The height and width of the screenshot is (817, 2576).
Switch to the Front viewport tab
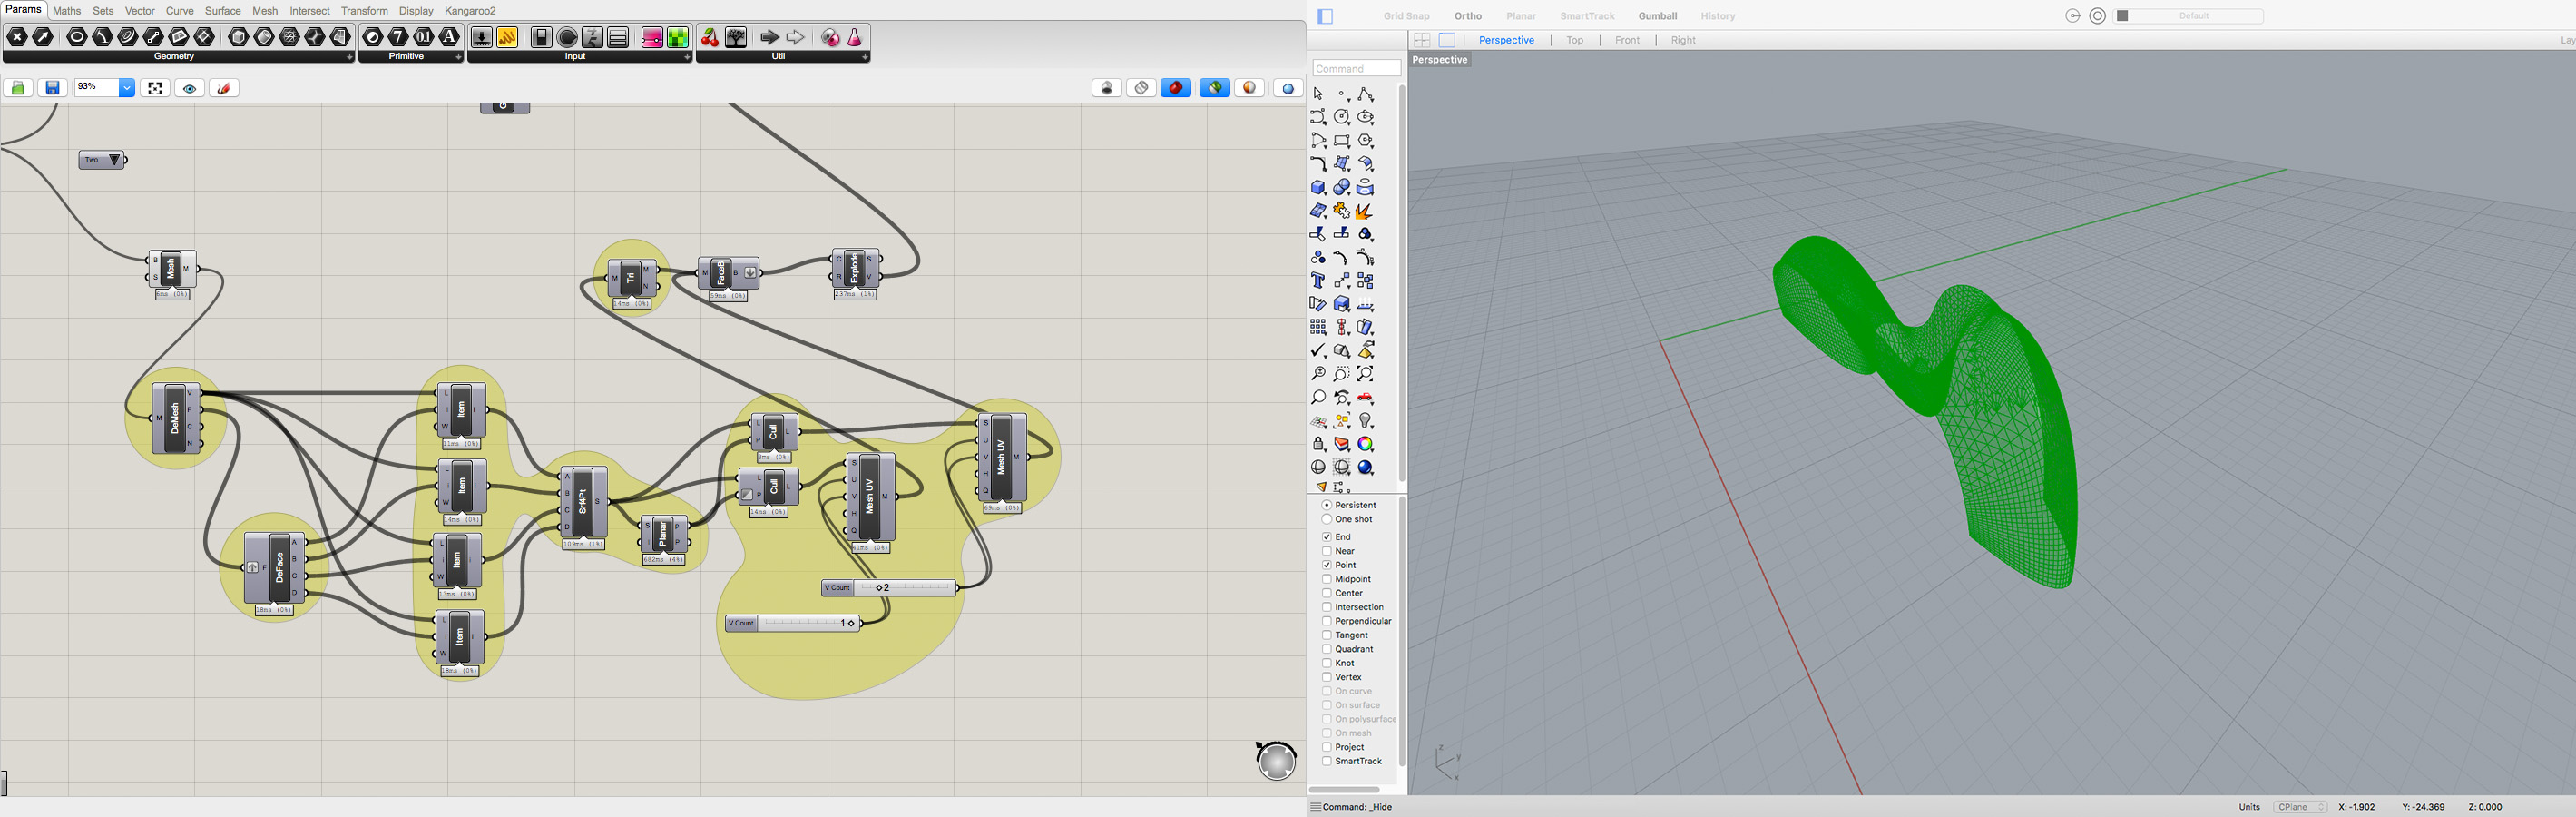coord(1627,40)
